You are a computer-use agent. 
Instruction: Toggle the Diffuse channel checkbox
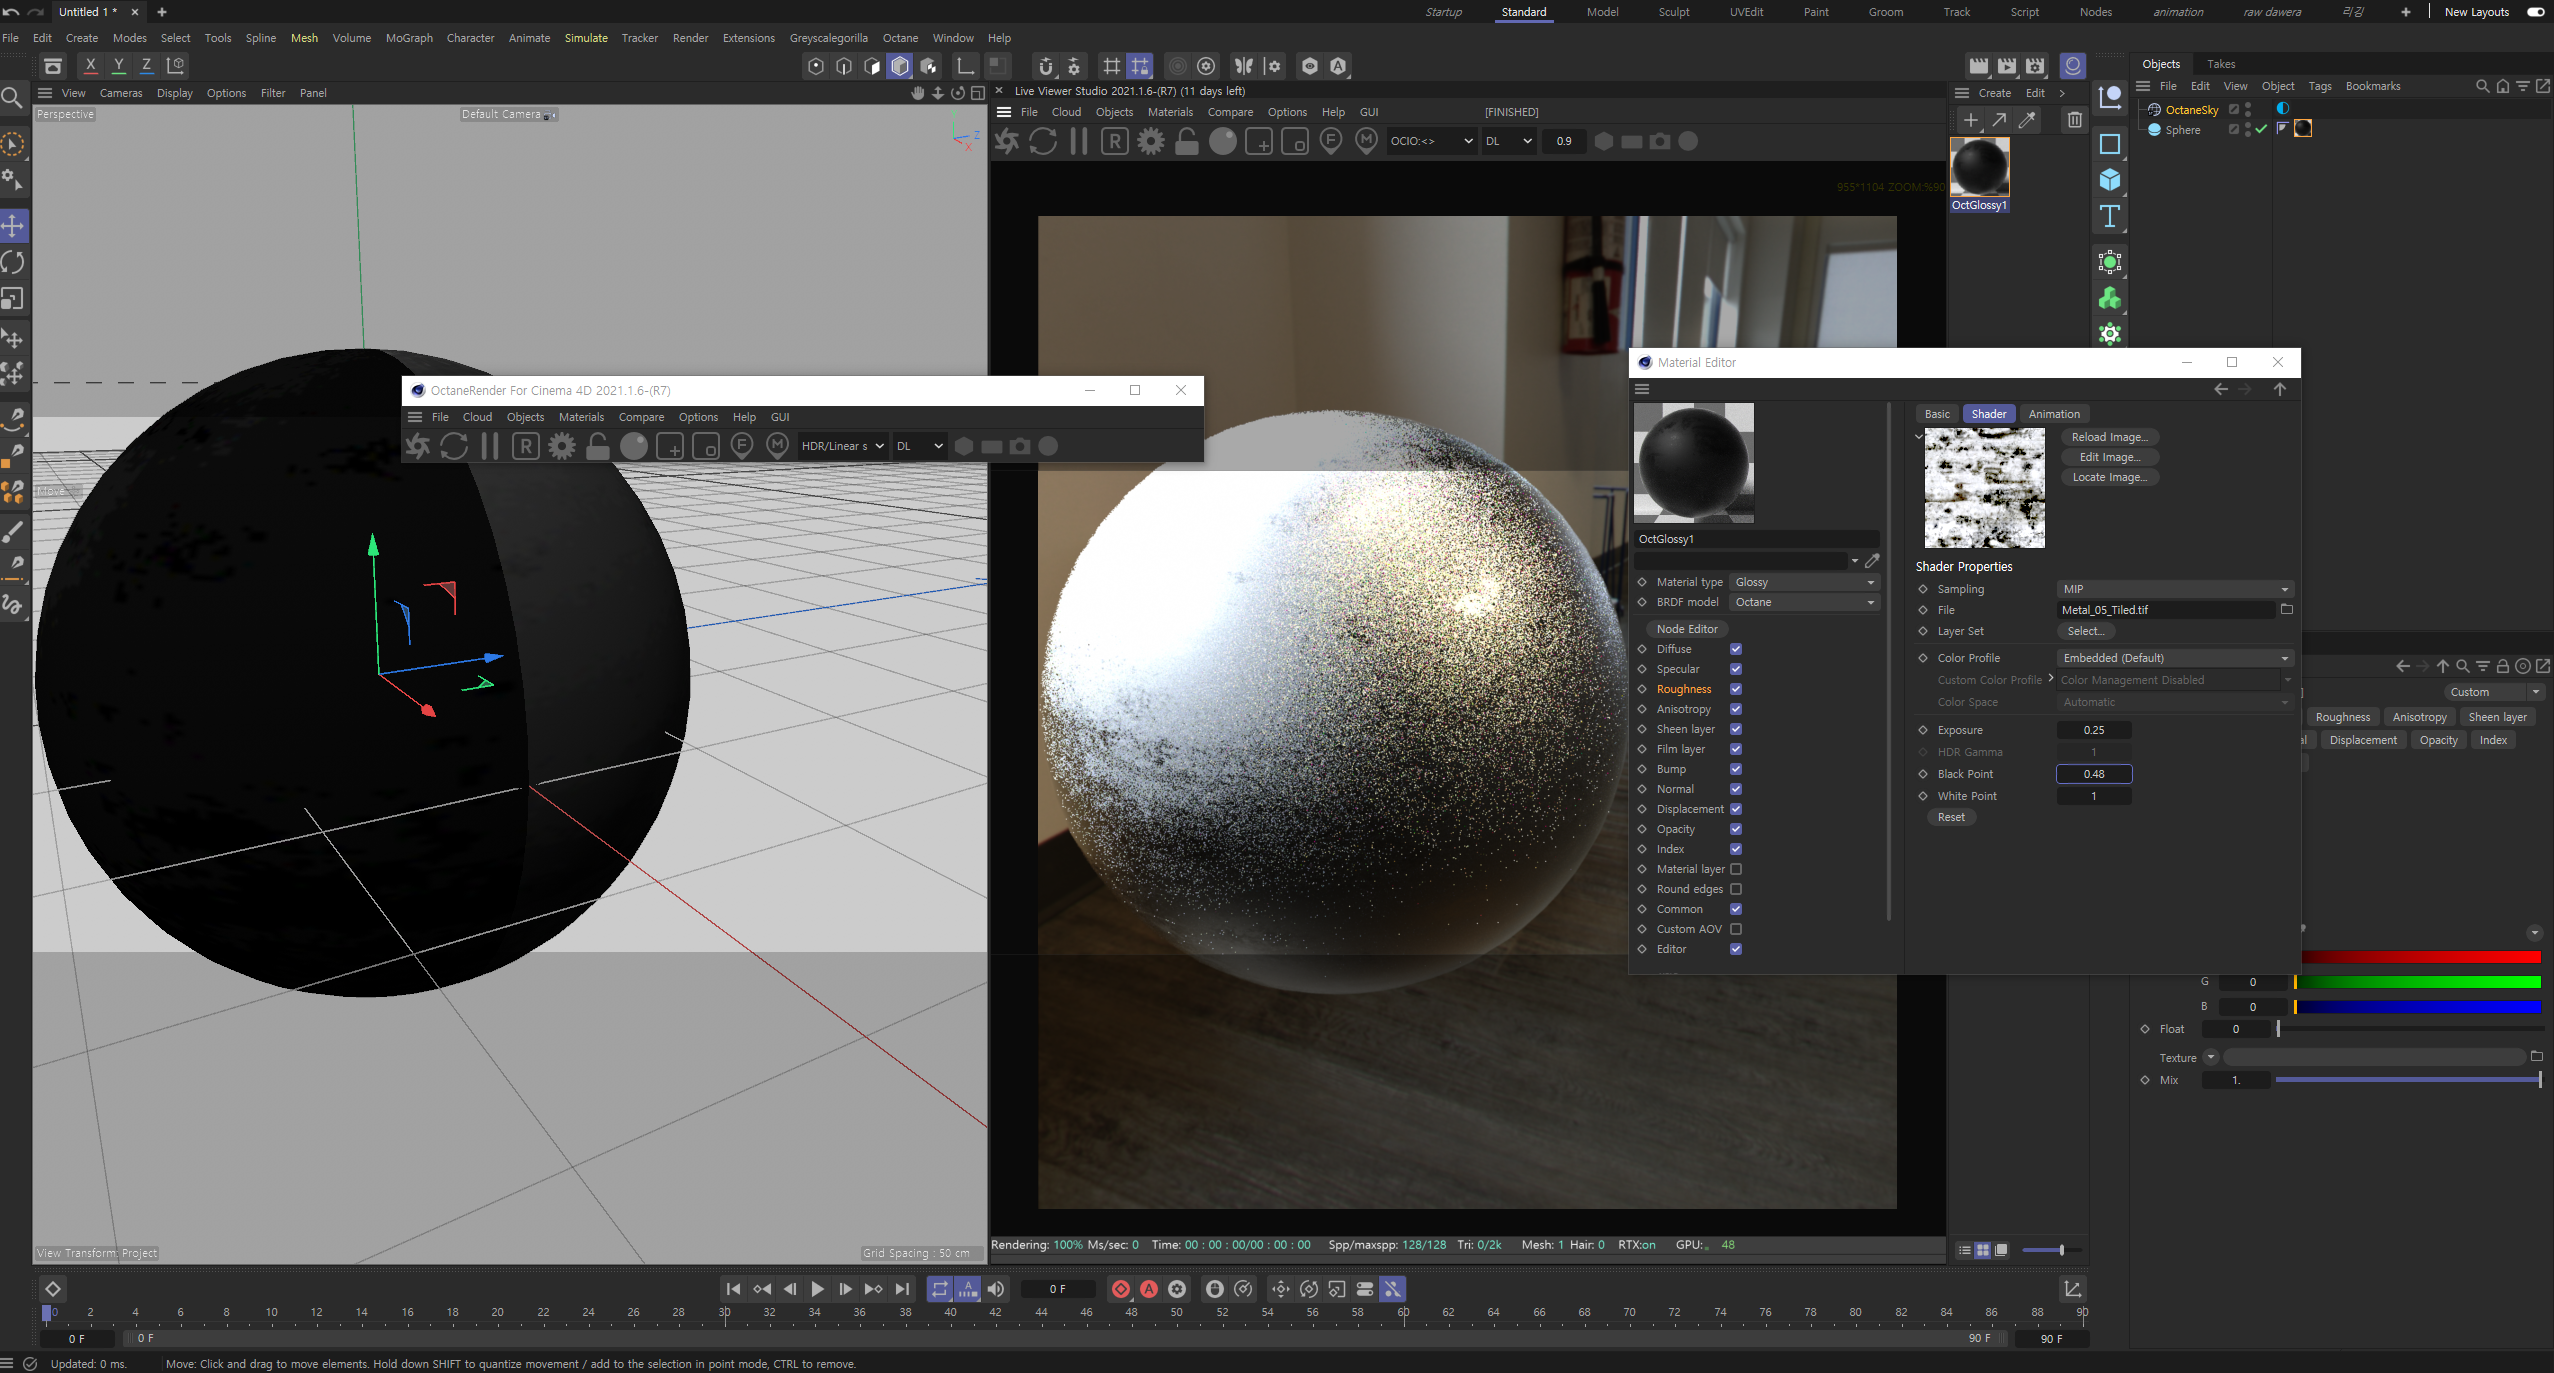(x=1736, y=649)
